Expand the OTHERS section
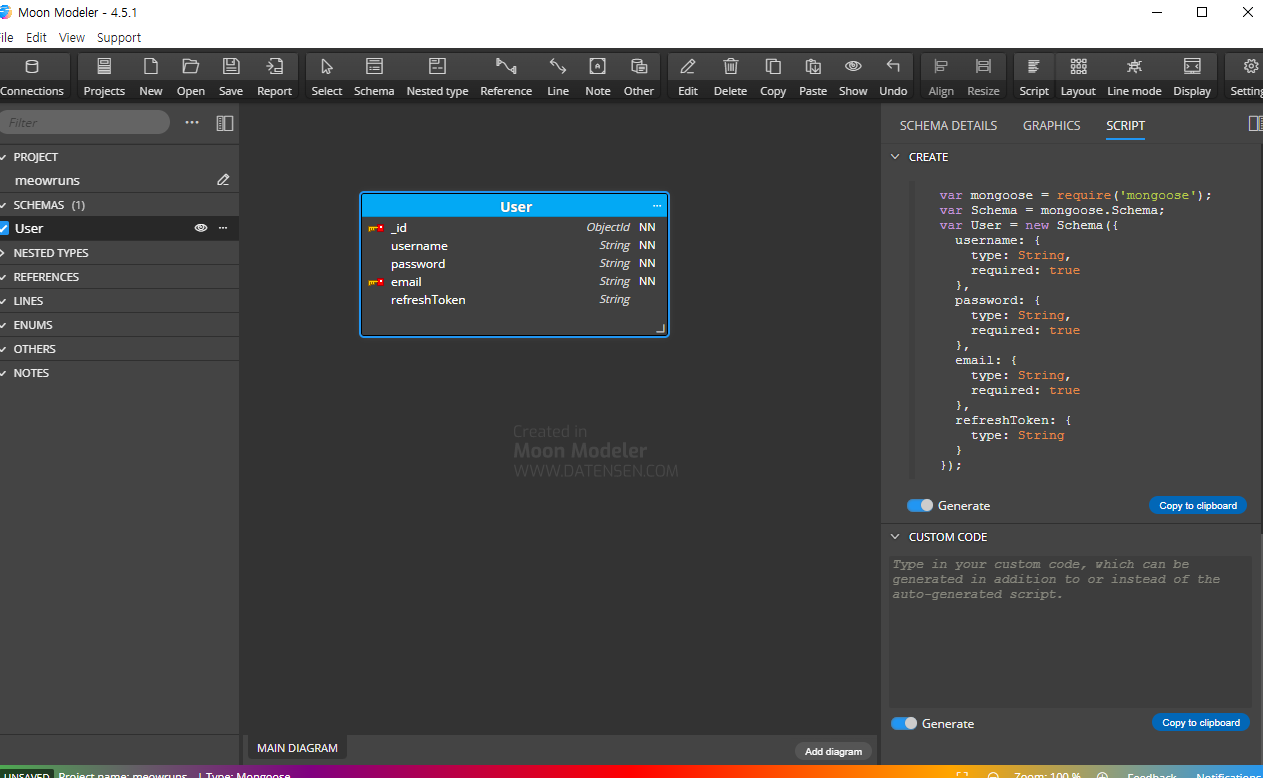Screen dimensions: 1263x778 click(x=4, y=349)
